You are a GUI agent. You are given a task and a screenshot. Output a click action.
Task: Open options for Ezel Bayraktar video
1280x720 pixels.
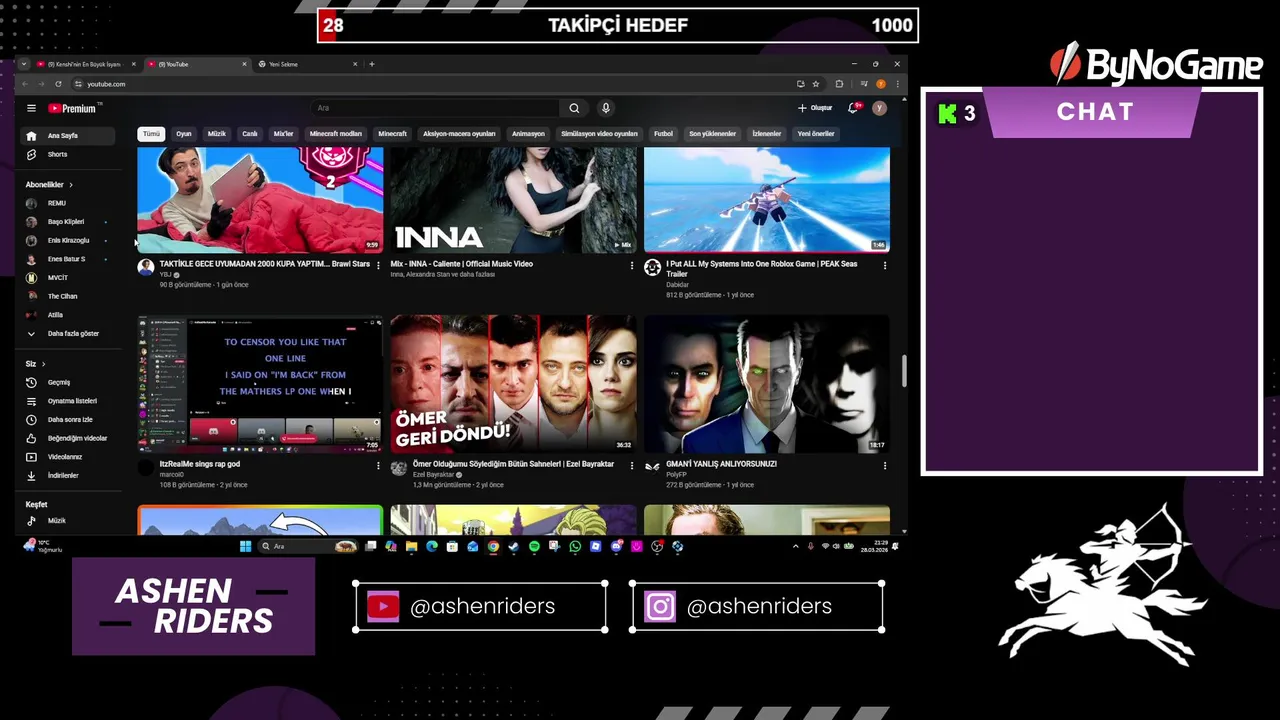click(631, 465)
